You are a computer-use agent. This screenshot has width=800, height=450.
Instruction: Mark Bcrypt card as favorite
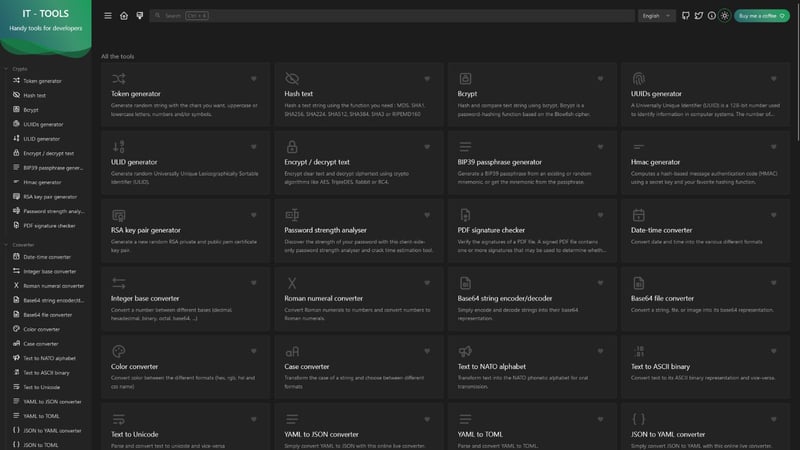[x=600, y=78]
